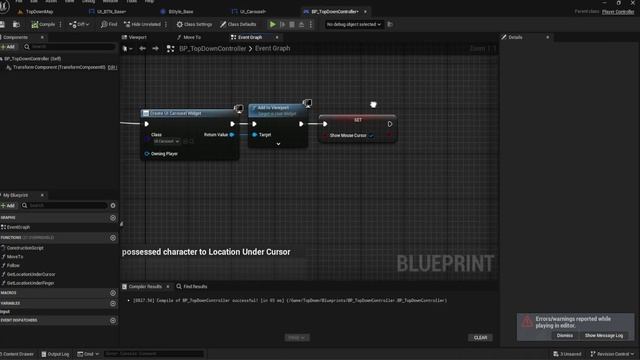Click the Player Controller parent class link
Image resolution: width=640 pixels, height=360 pixels.
[x=618, y=12]
